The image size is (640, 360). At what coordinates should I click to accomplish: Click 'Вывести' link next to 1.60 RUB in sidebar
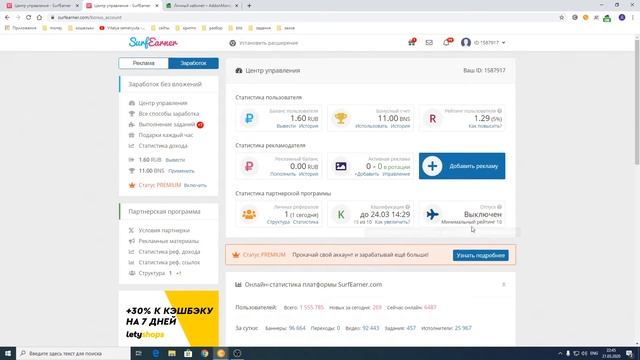pyautogui.click(x=175, y=160)
